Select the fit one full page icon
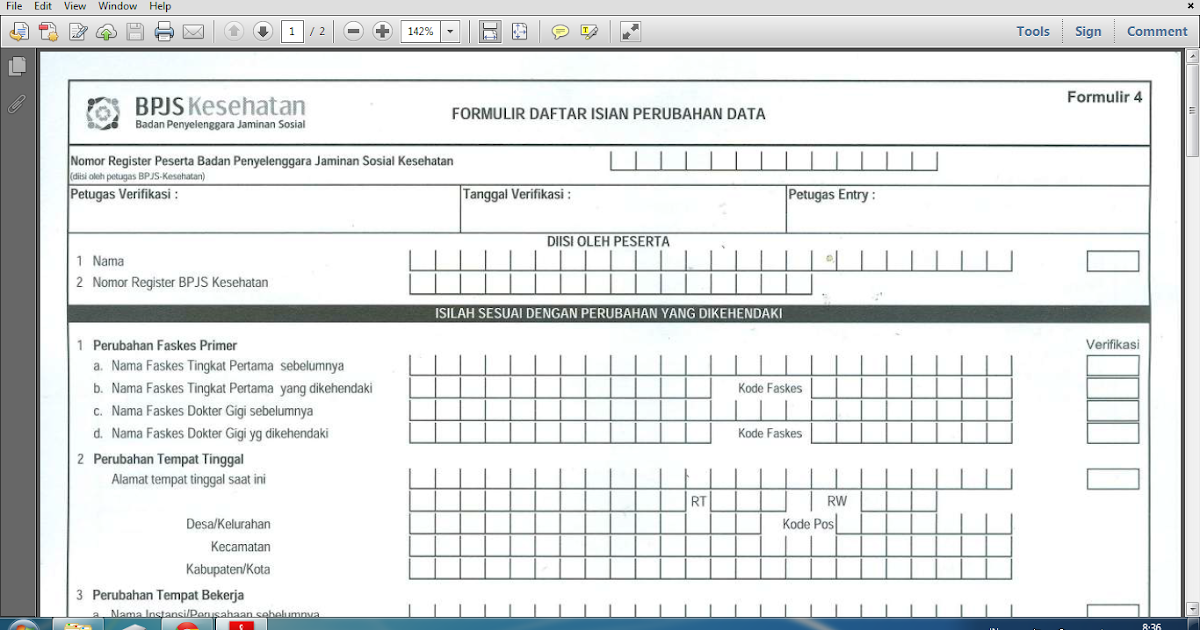 click(x=519, y=32)
